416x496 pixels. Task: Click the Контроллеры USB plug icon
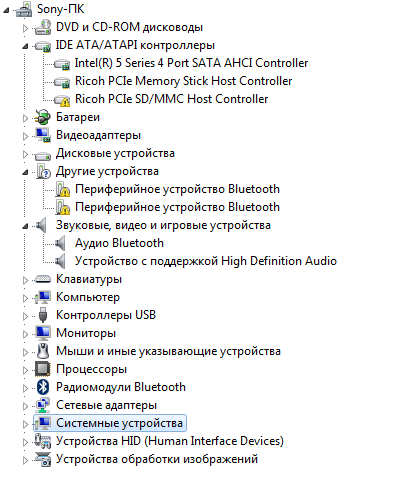coord(43,315)
